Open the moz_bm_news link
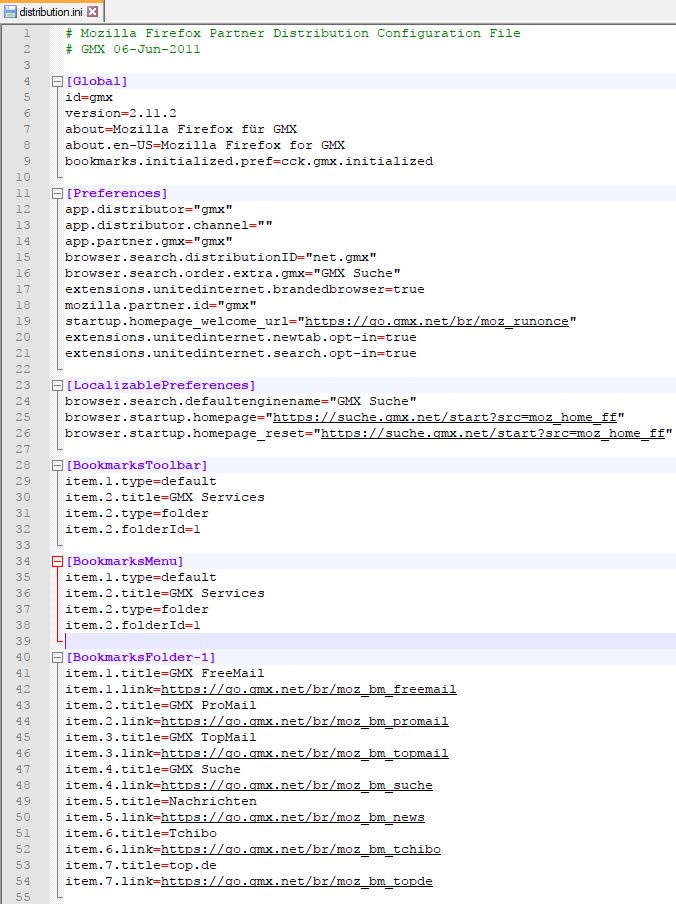The width and height of the screenshot is (676, 904). click(x=292, y=818)
